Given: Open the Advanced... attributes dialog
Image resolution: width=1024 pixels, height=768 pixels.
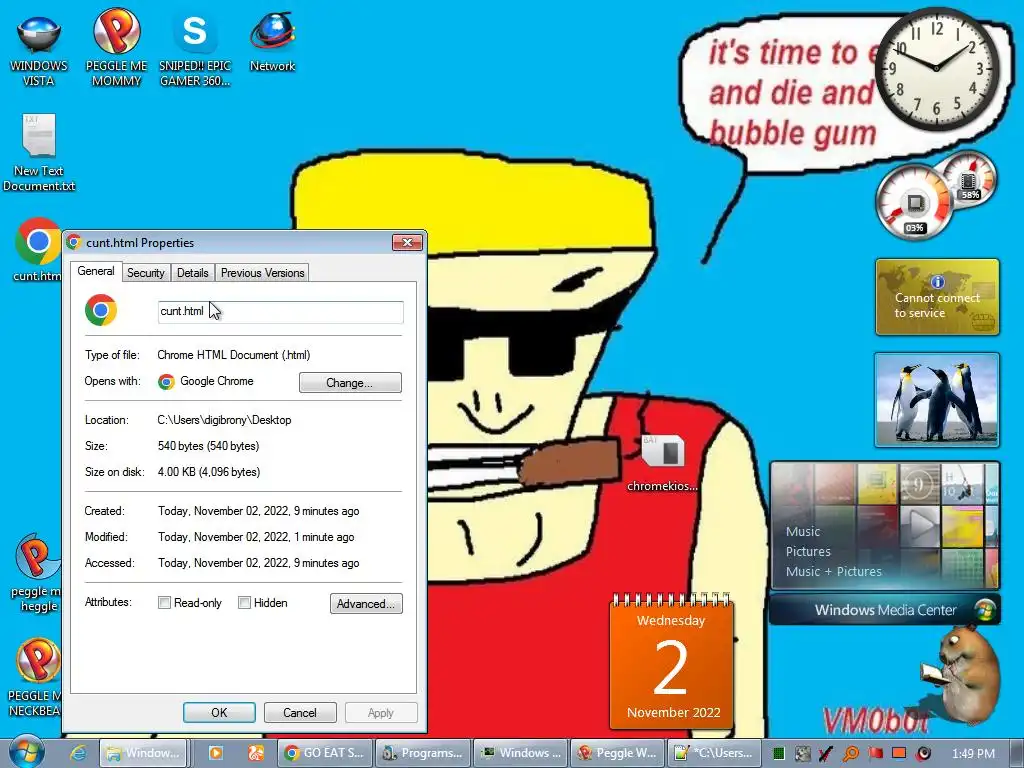Looking at the screenshot, I should (366, 603).
